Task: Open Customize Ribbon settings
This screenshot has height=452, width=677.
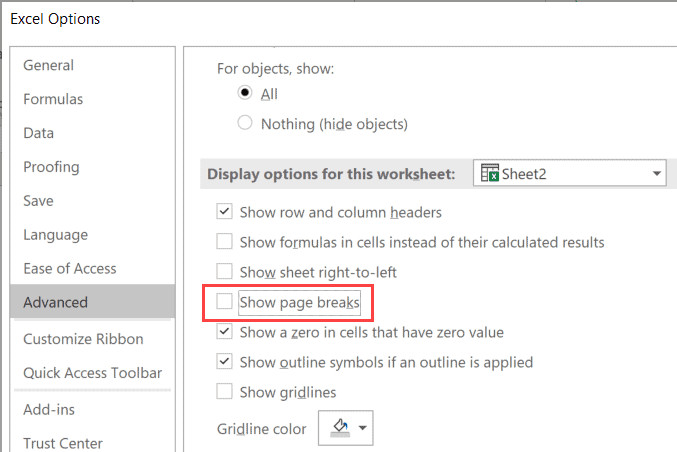Action: [x=83, y=339]
